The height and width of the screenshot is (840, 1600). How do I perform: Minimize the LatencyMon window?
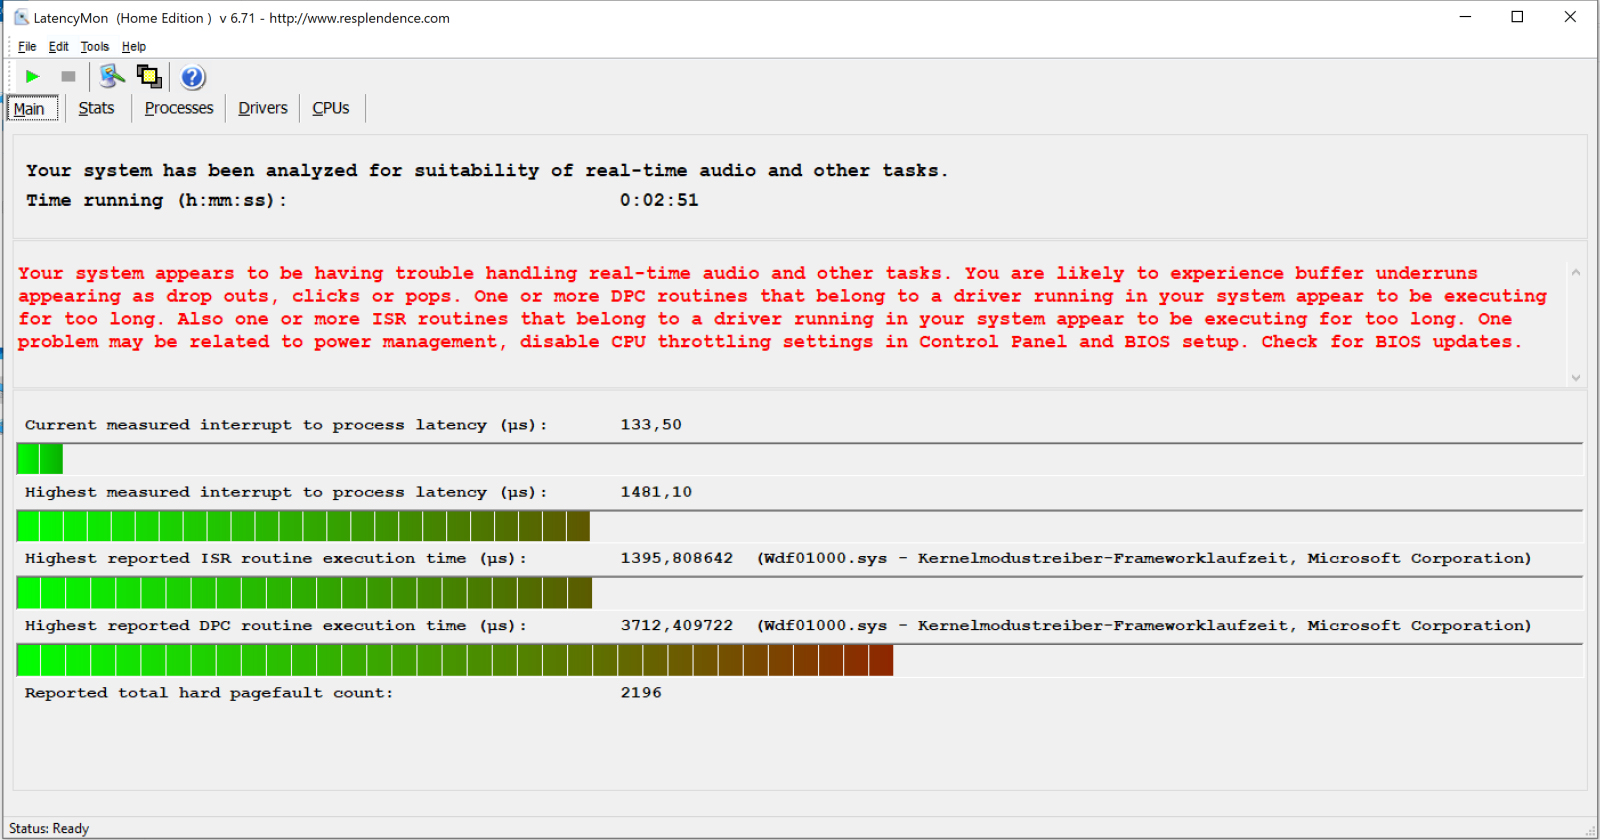(x=1465, y=17)
